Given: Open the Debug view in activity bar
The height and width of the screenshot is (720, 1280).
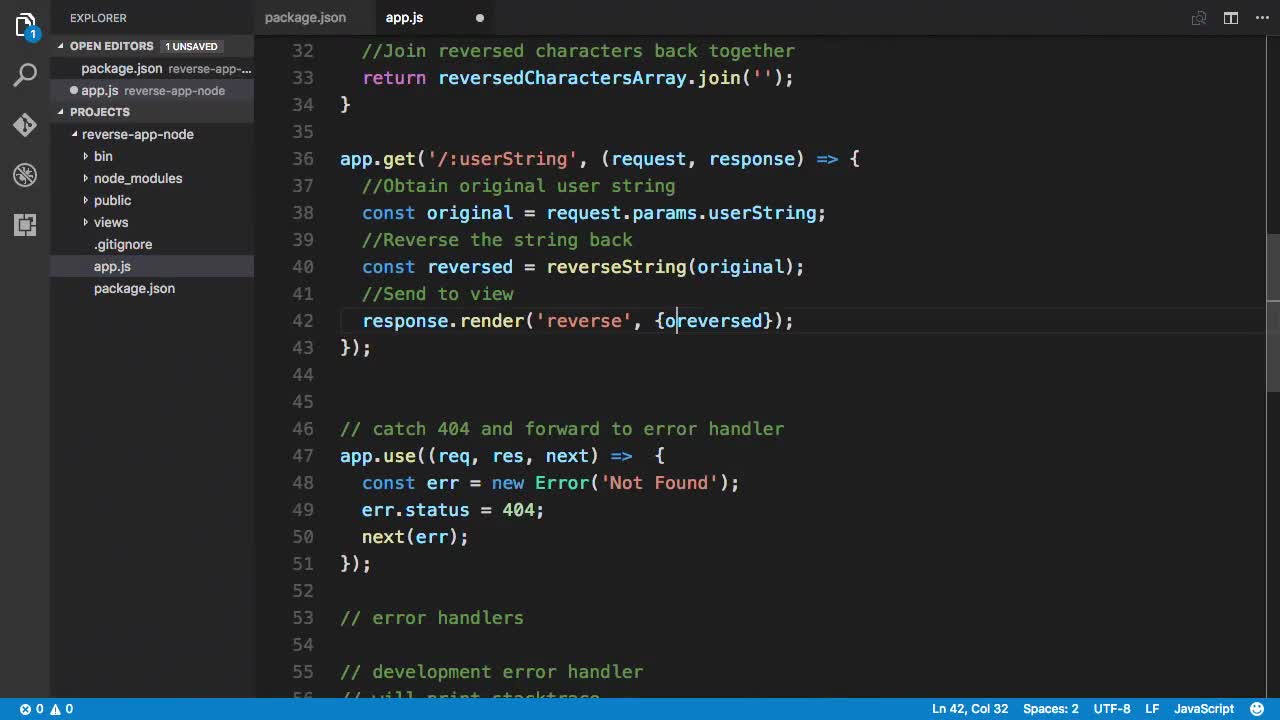Looking at the screenshot, I should click(25, 175).
